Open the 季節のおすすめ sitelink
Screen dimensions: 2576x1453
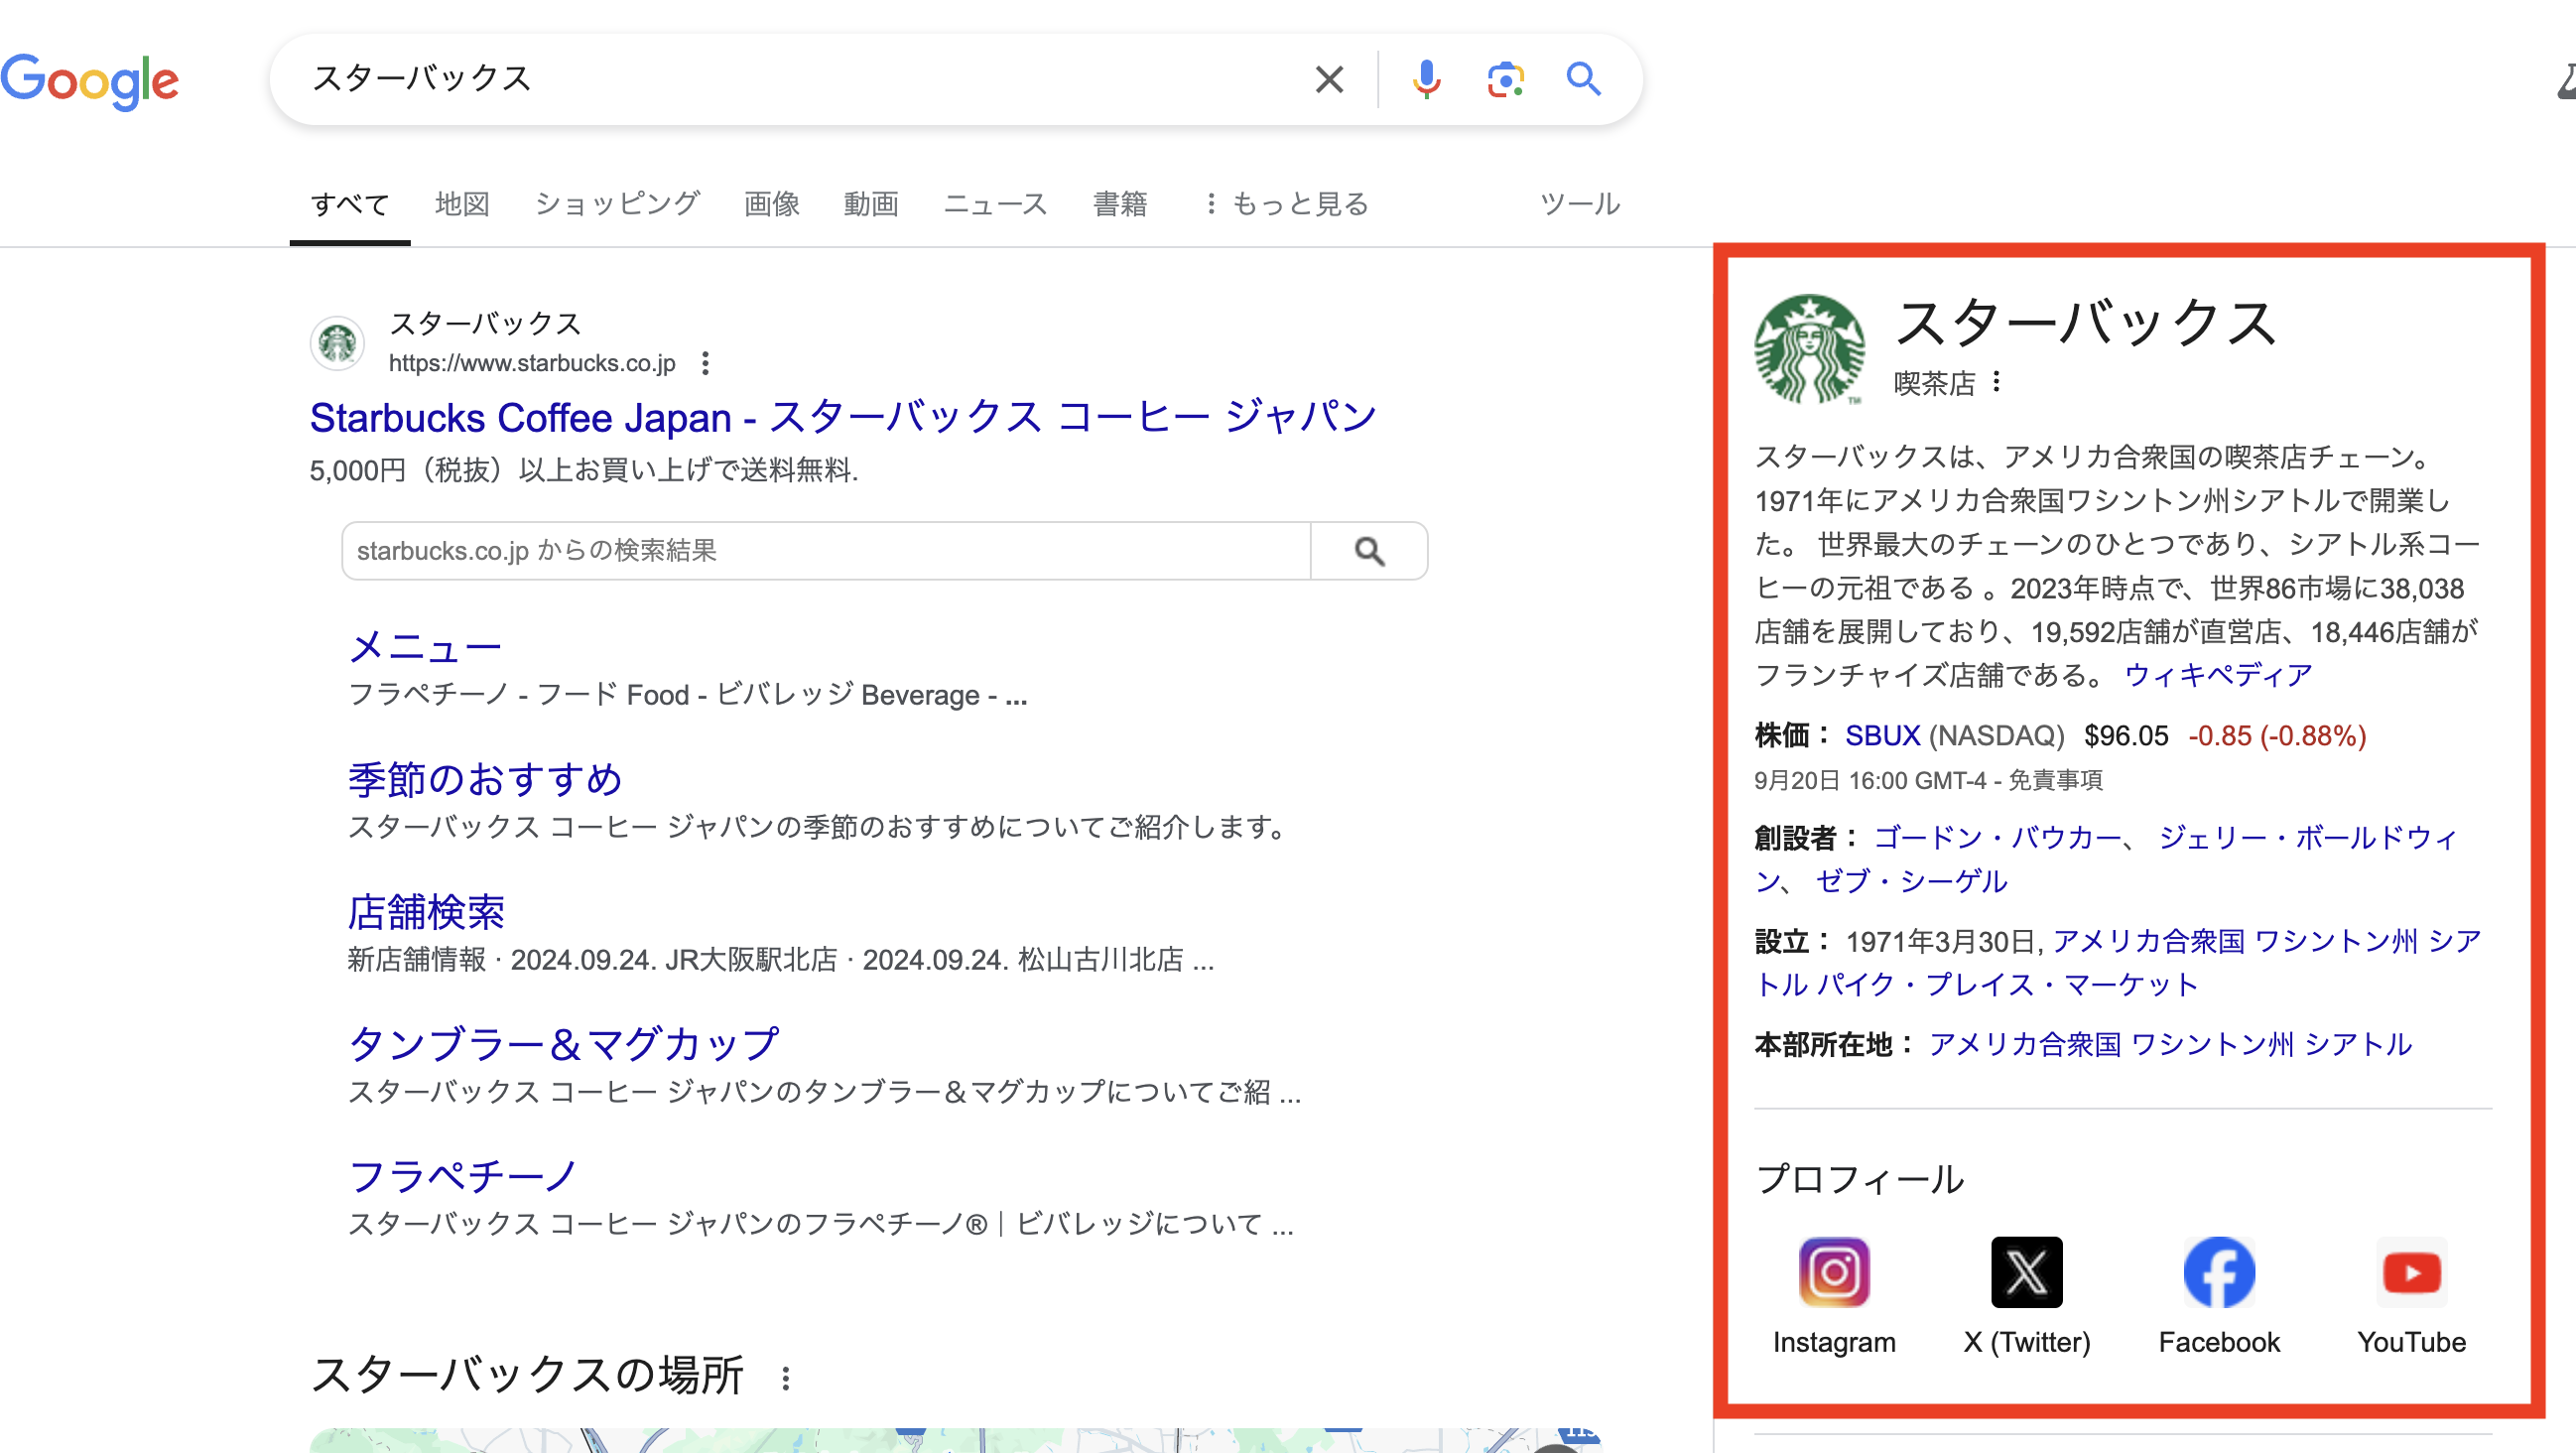tap(485, 779)
